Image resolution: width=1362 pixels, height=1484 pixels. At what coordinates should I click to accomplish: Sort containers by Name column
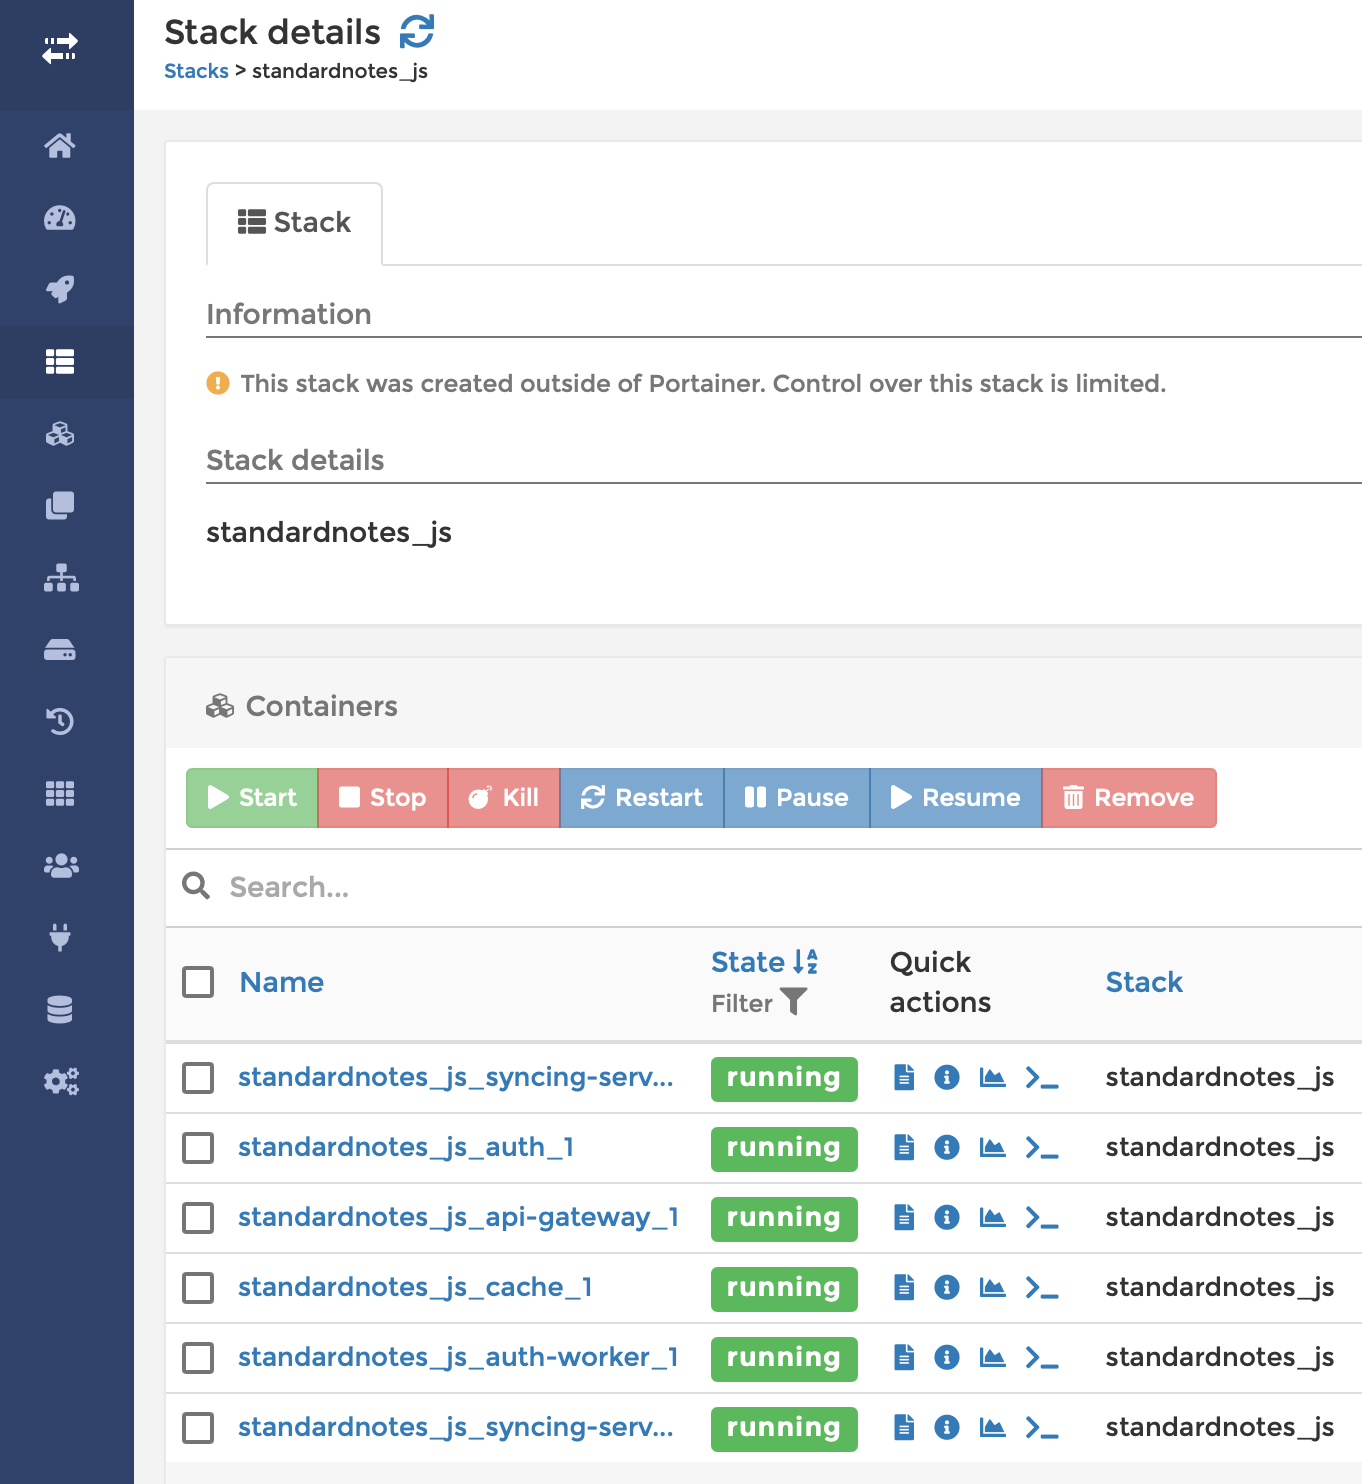click(282, 982)
